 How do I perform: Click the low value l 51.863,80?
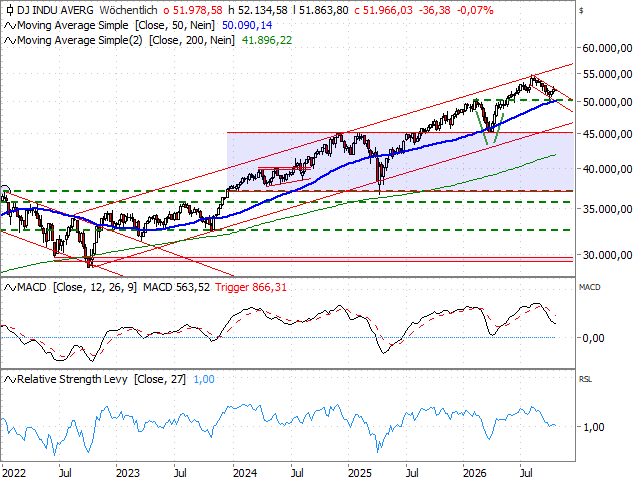click(x=321, y=10)
